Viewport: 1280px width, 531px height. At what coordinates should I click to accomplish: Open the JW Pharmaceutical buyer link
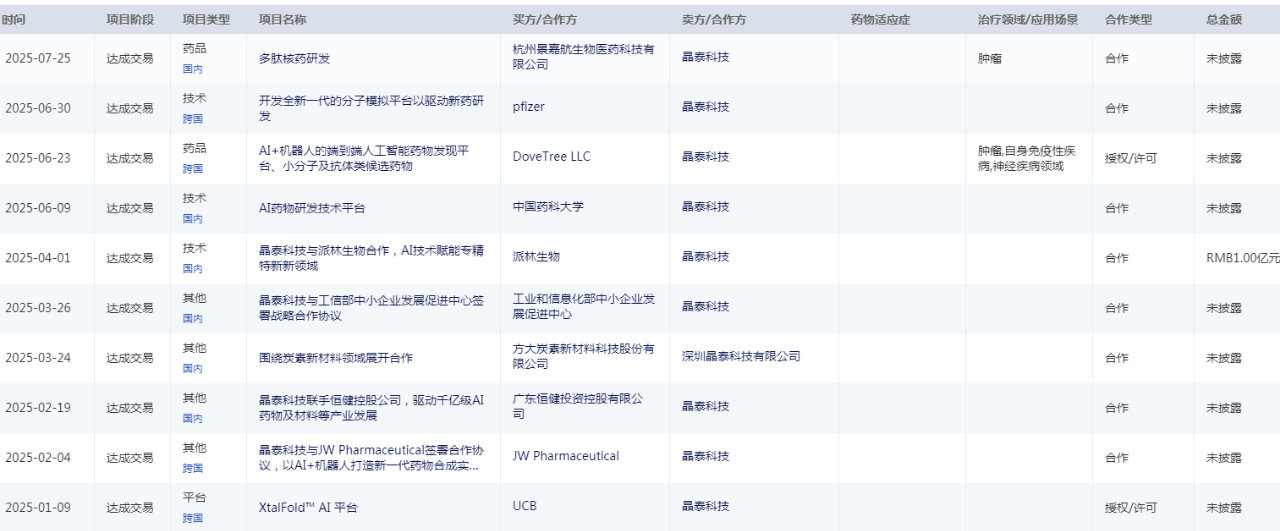coord(565,456)
